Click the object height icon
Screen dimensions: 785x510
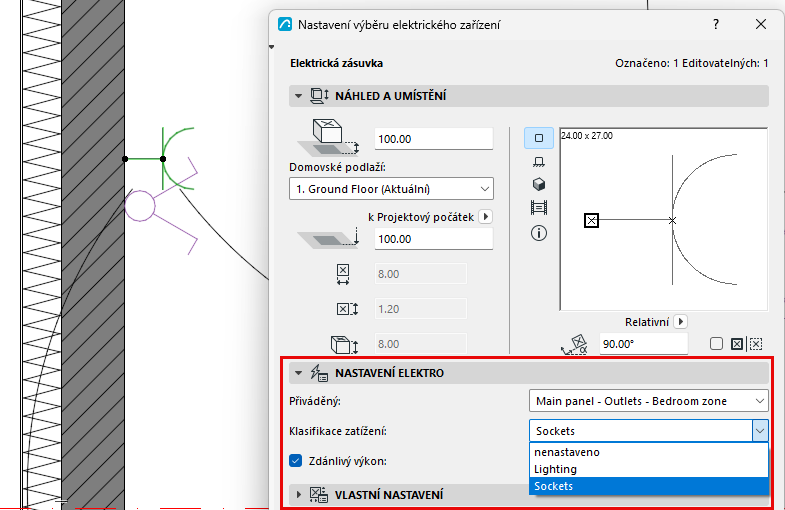click(344, 344)
